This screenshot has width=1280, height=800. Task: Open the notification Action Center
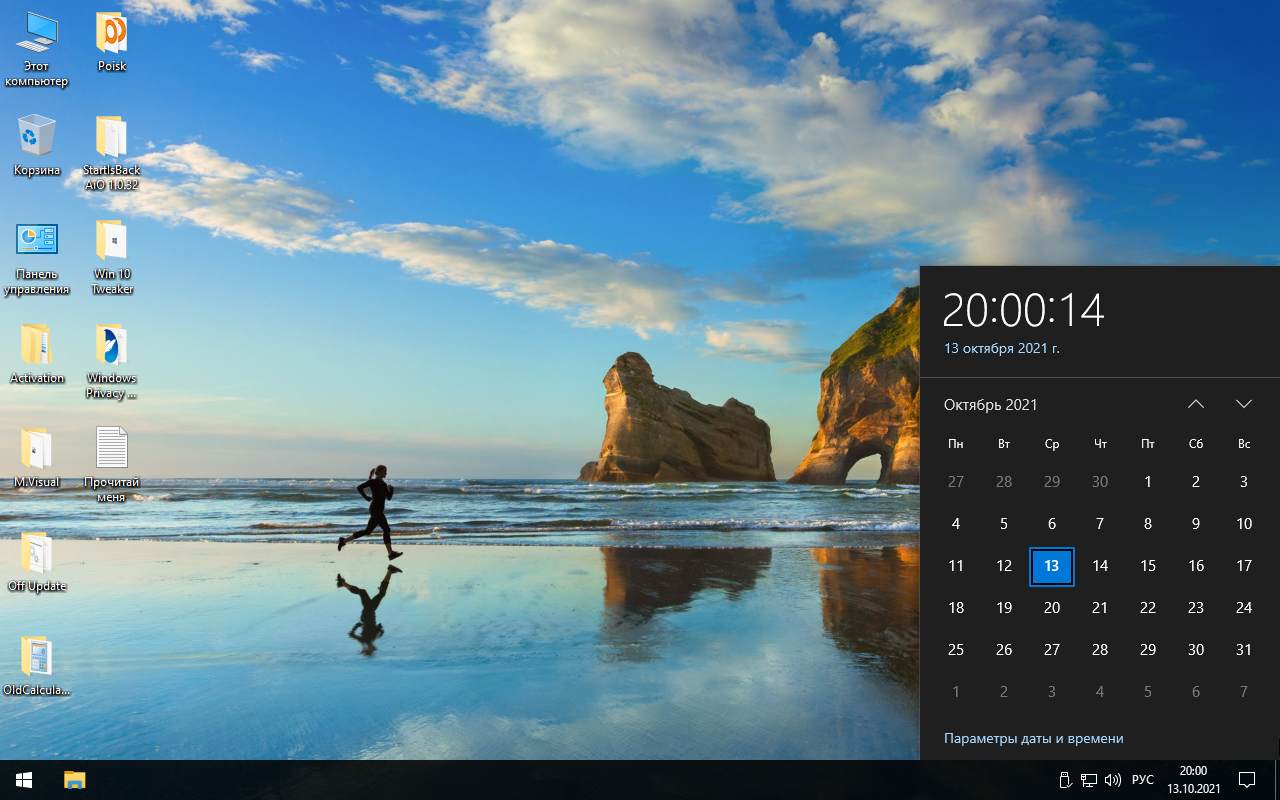1247,779
